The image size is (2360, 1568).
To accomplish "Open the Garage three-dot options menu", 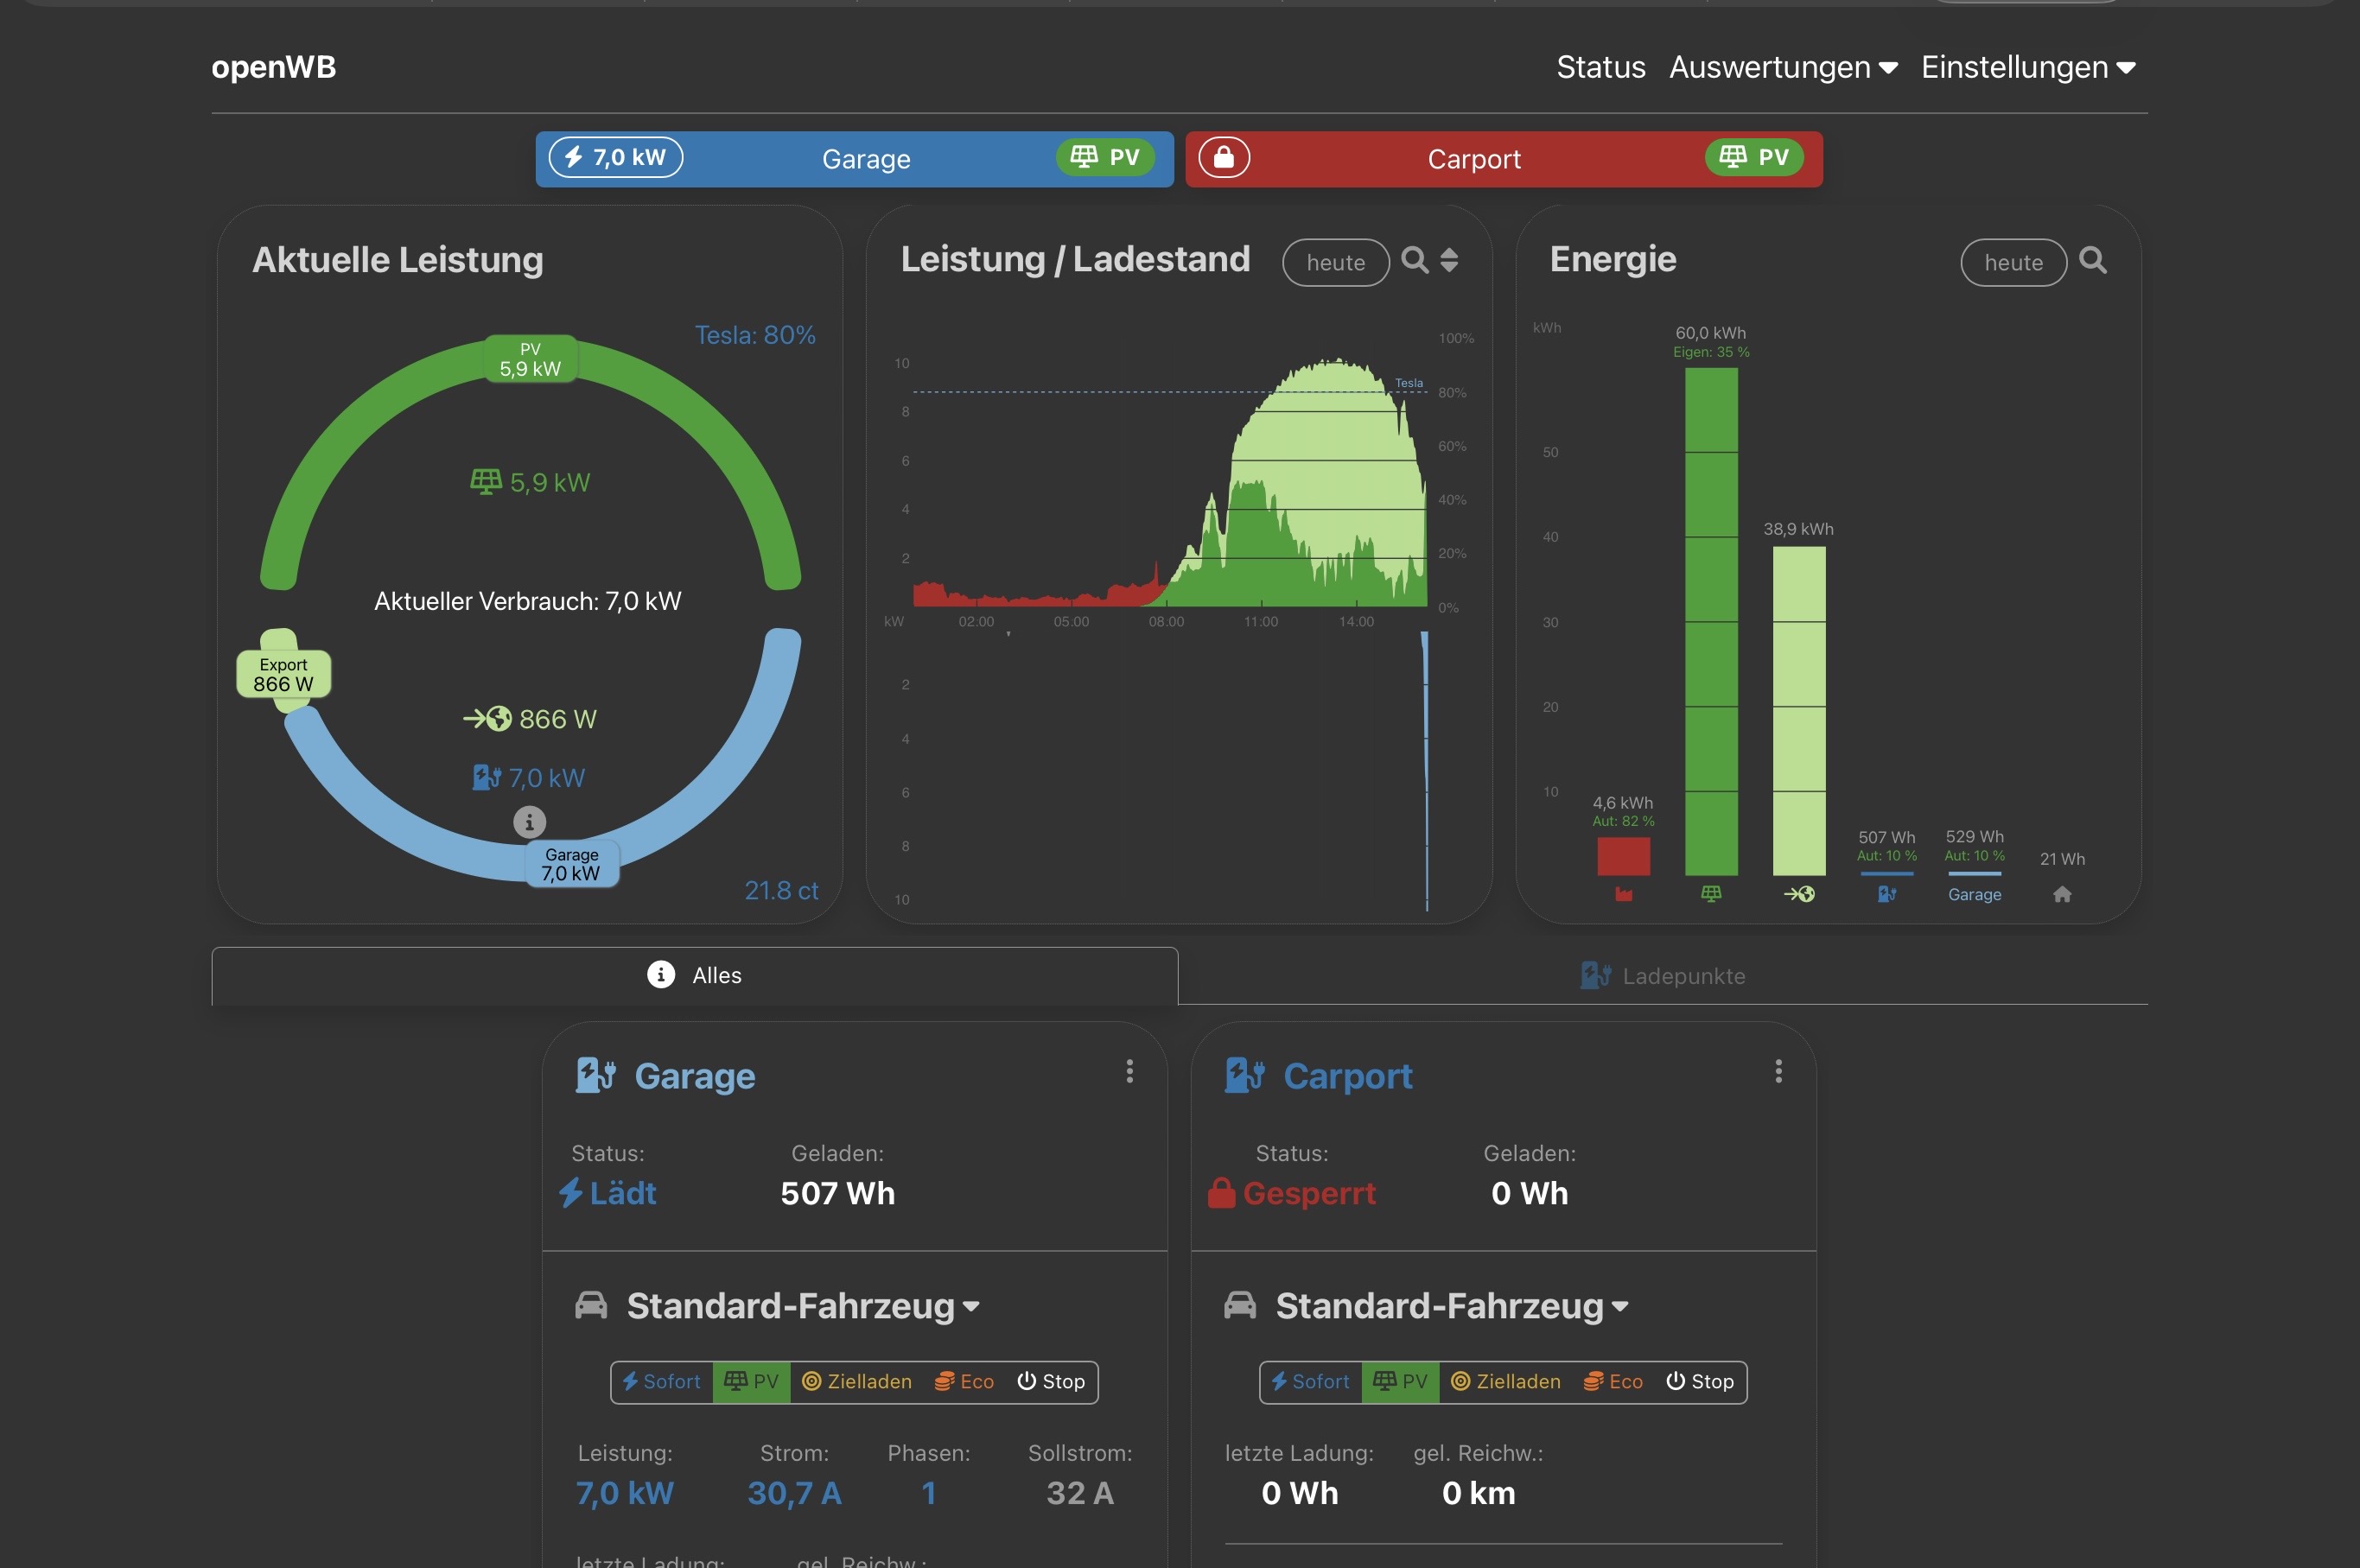I will pos(1129,1071).
